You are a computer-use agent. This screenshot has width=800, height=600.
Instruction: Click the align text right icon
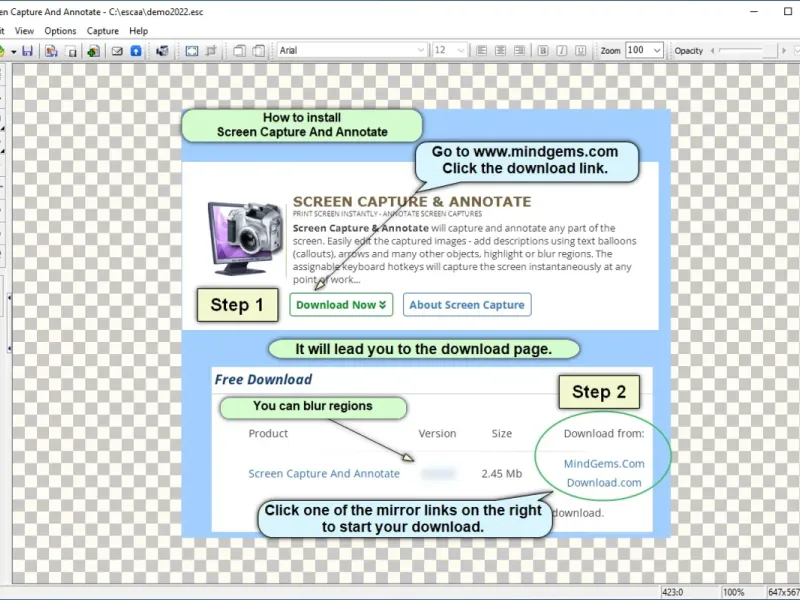coord(519,51)
